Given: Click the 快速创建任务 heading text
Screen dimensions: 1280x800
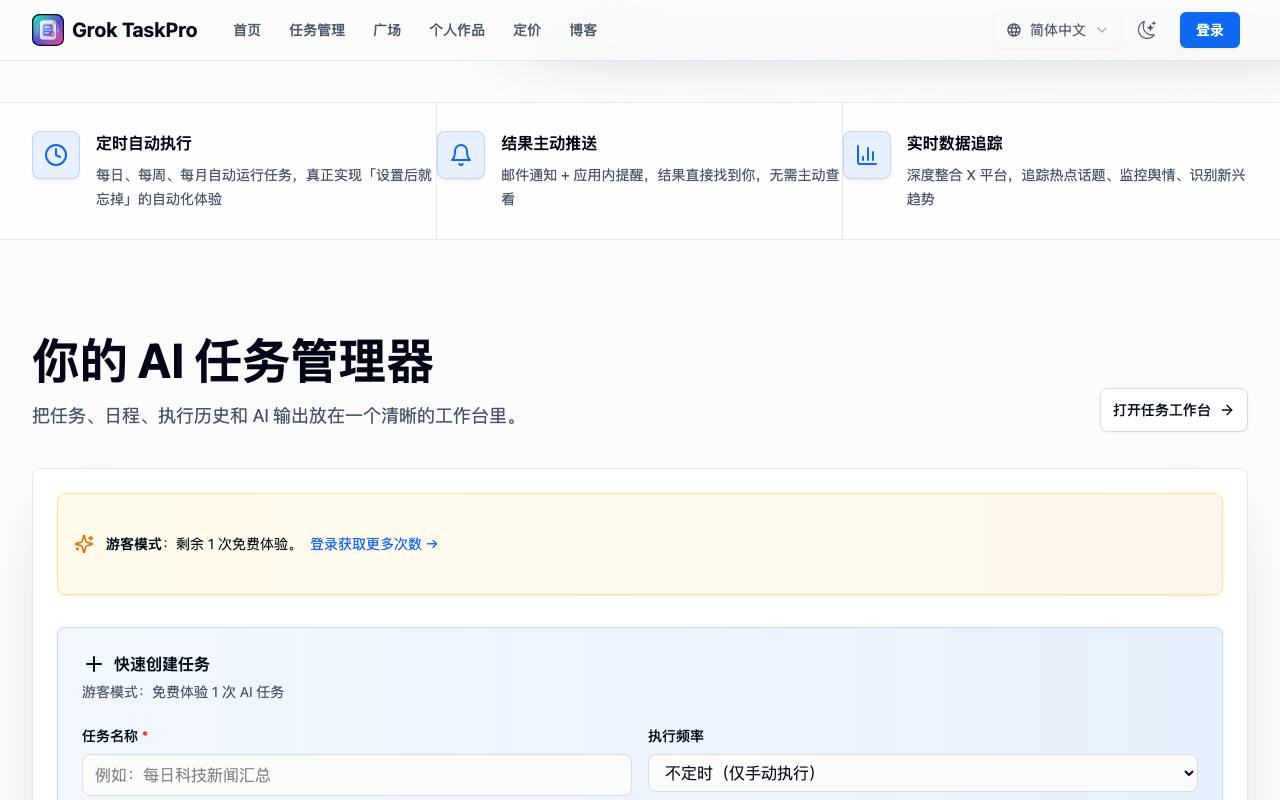Looking at the screenshot, I should tap(162, 664).
